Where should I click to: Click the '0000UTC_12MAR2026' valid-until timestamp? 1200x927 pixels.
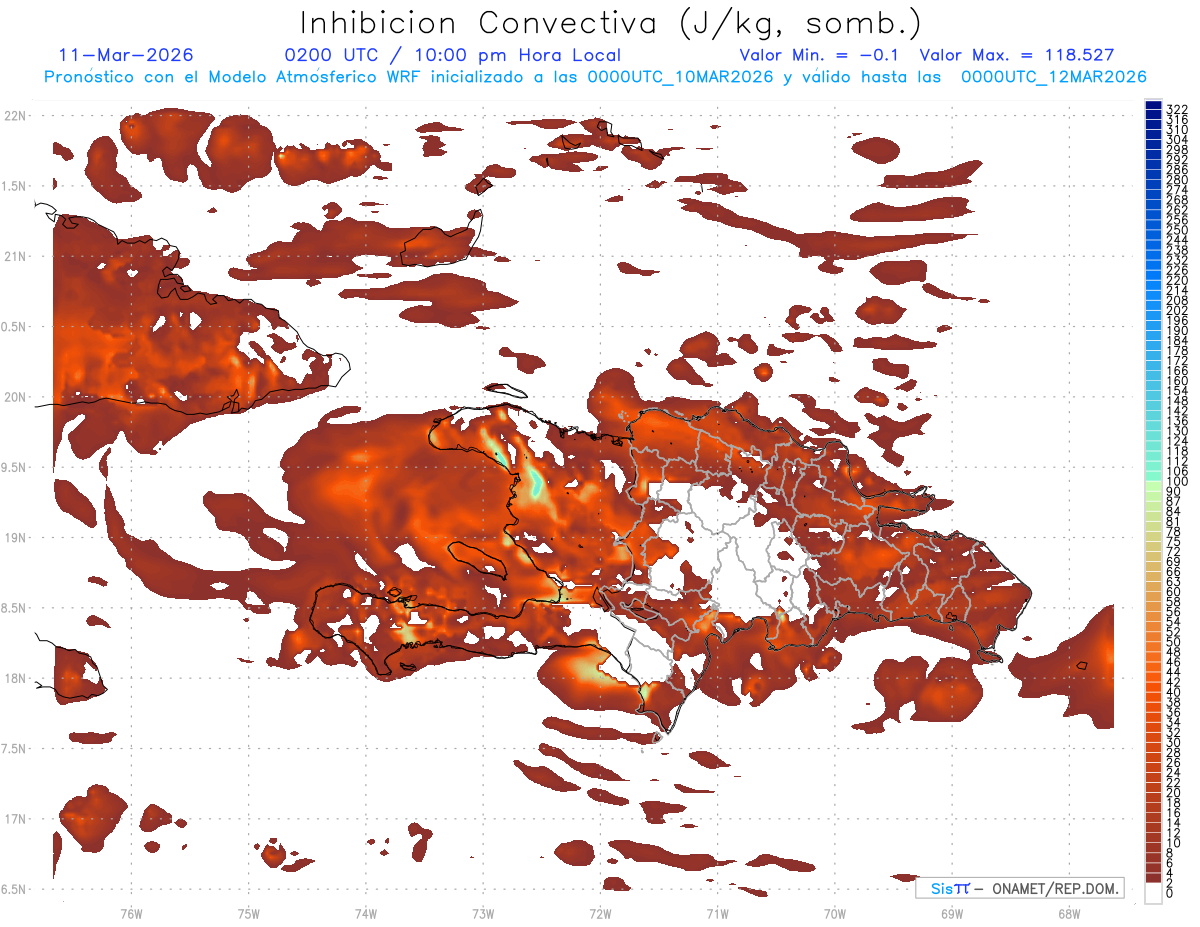point(1053,76)
